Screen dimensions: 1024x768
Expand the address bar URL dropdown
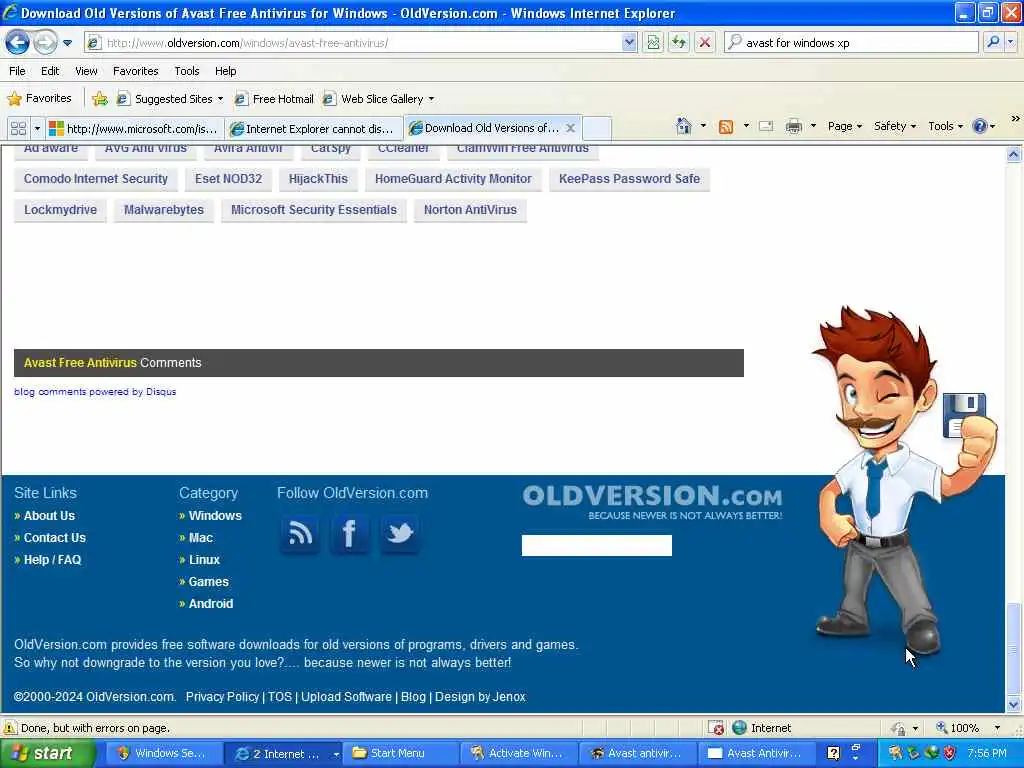pos(629,42)
